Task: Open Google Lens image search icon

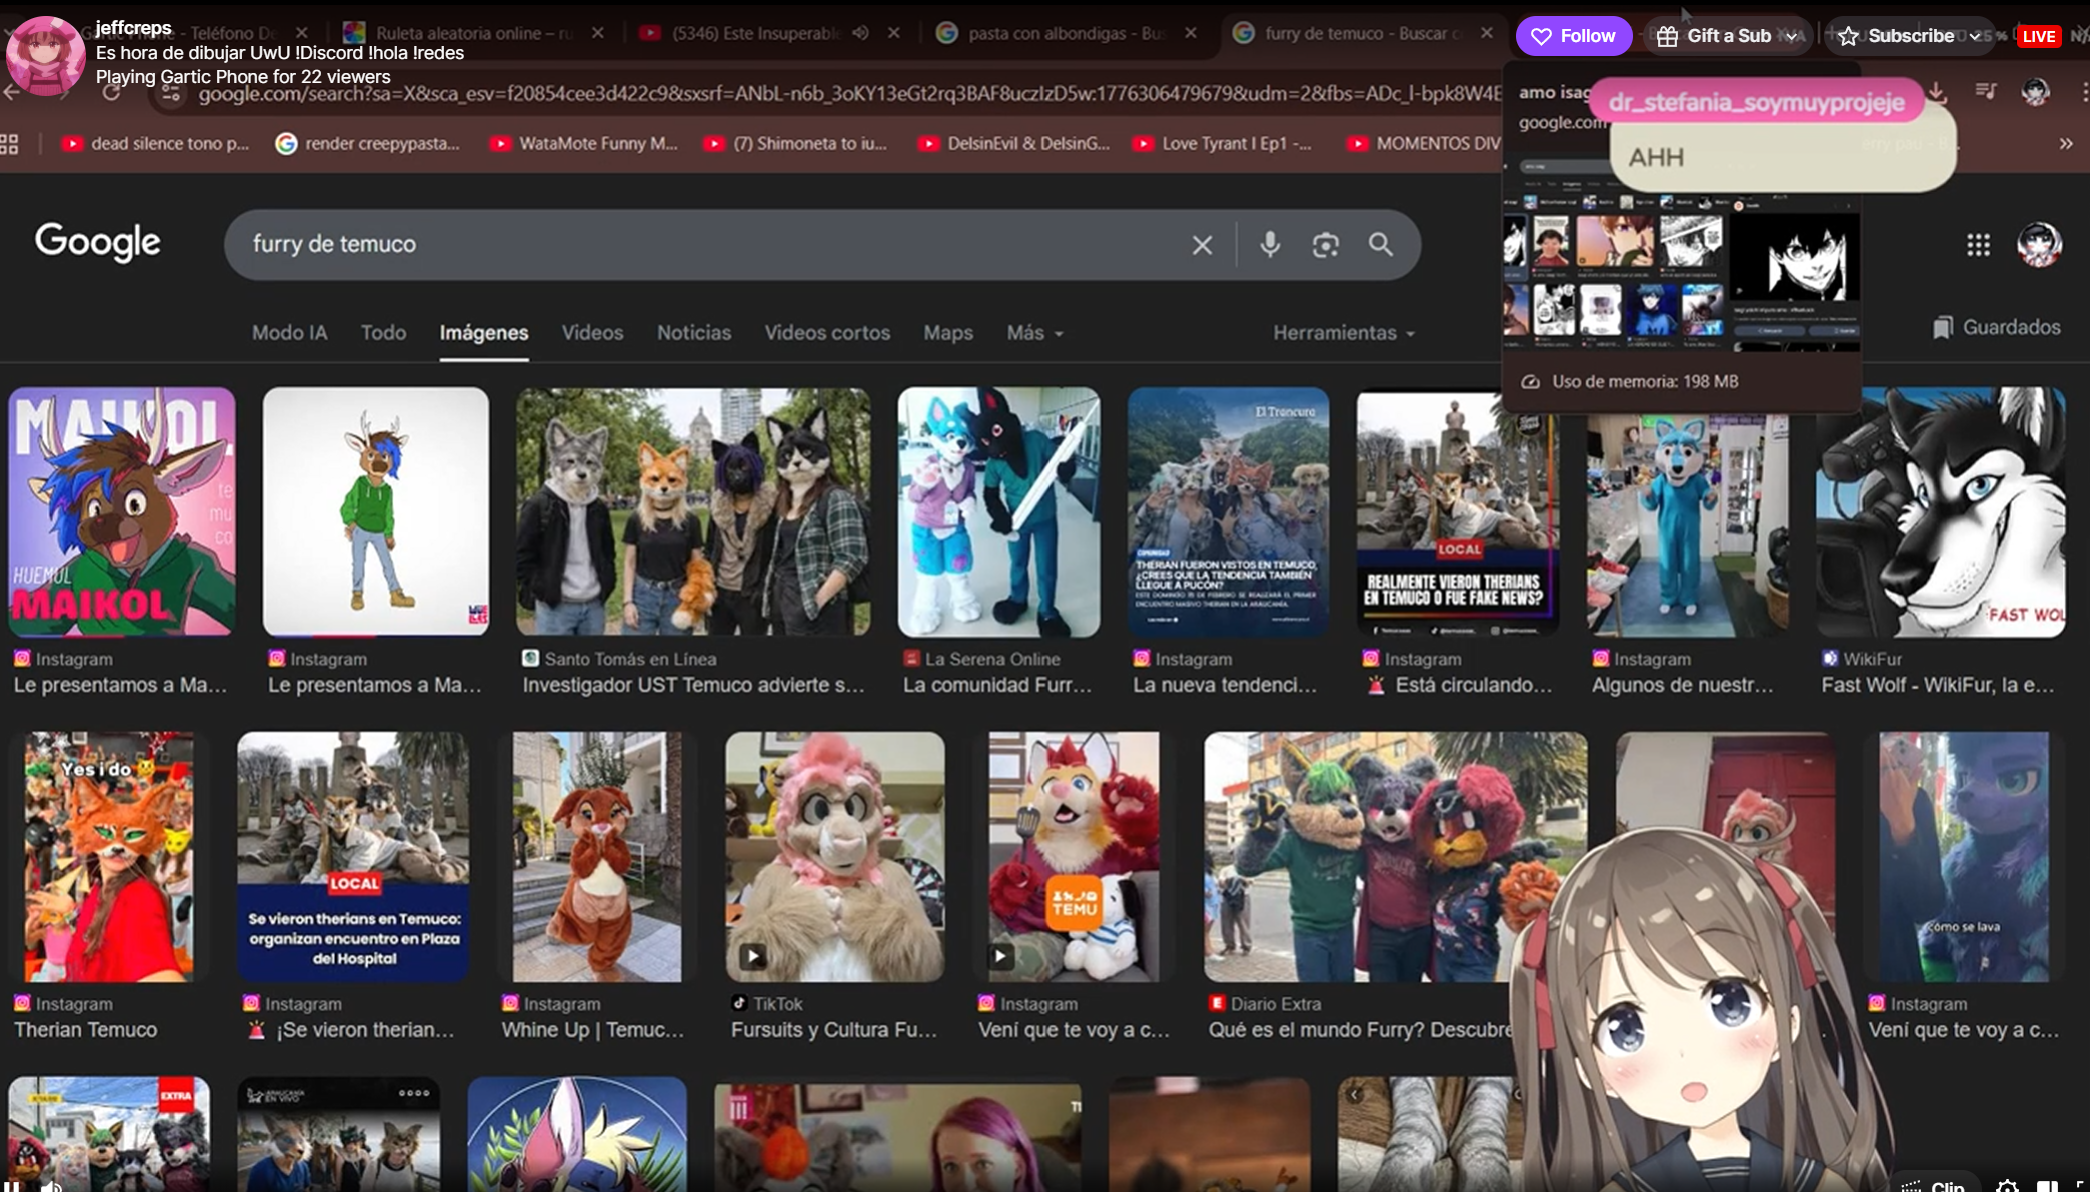Action: 1325,244
